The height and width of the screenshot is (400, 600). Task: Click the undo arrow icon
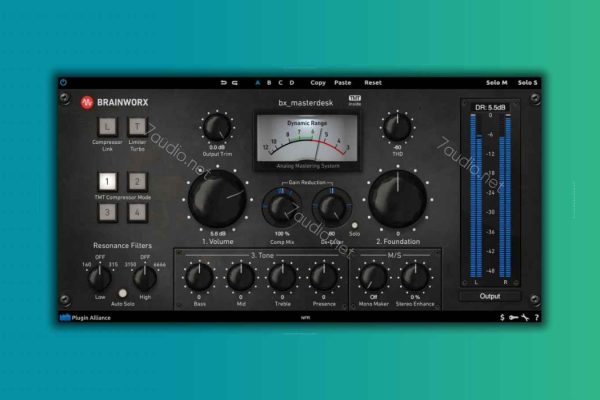224,83
